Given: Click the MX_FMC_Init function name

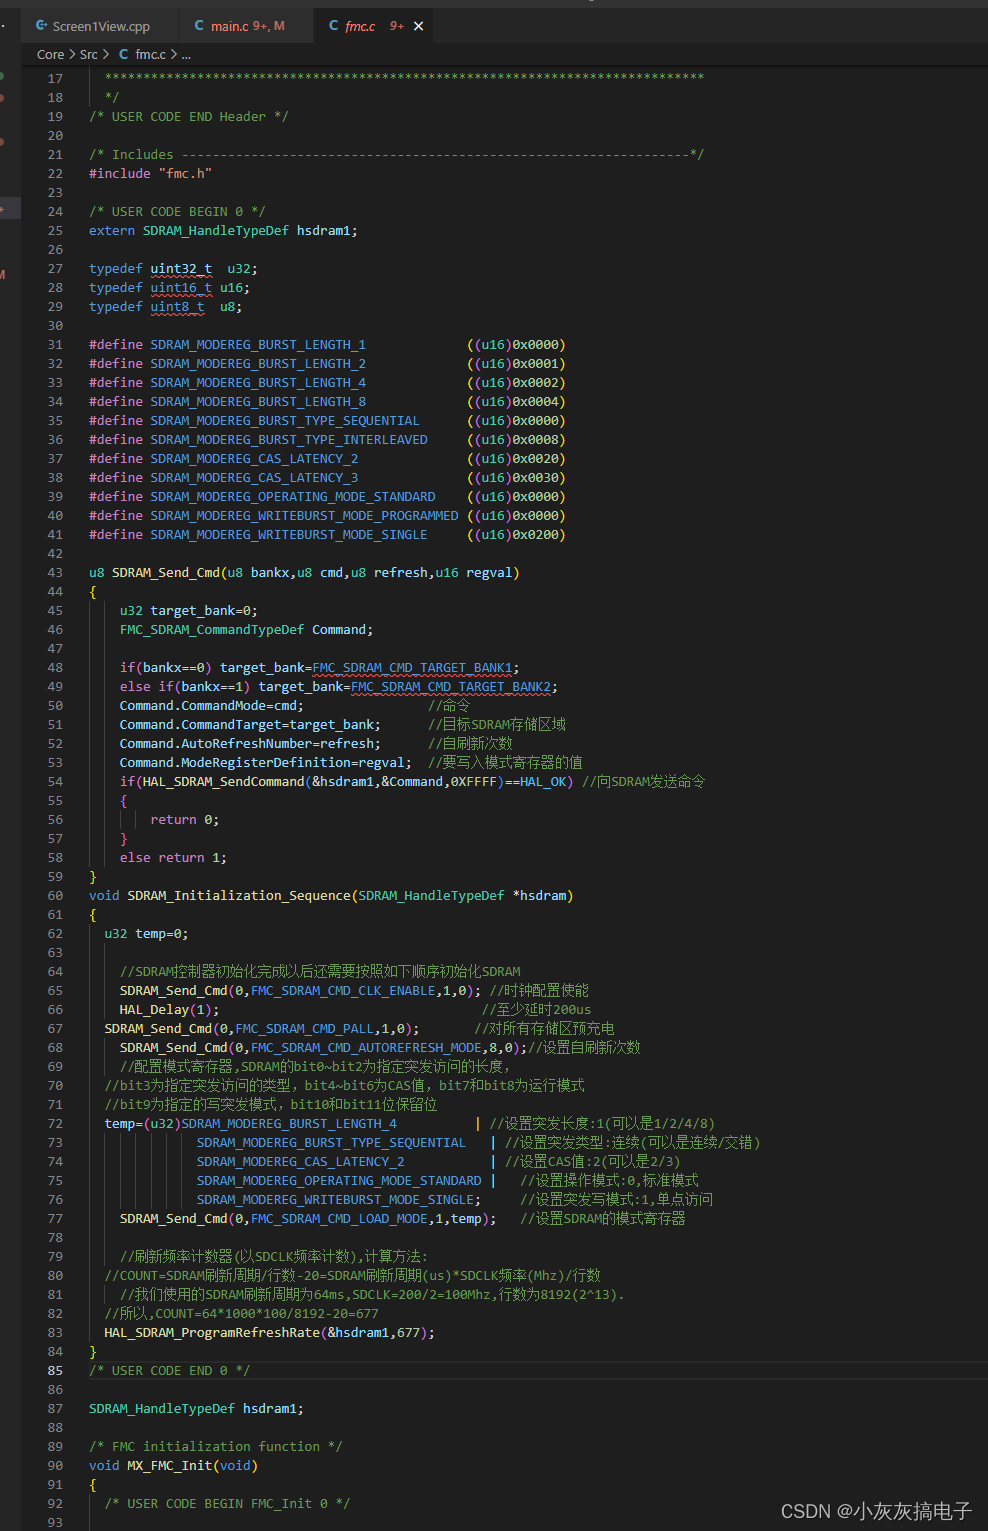Looking at the screenshot, I should click(x=169, y=1466).
